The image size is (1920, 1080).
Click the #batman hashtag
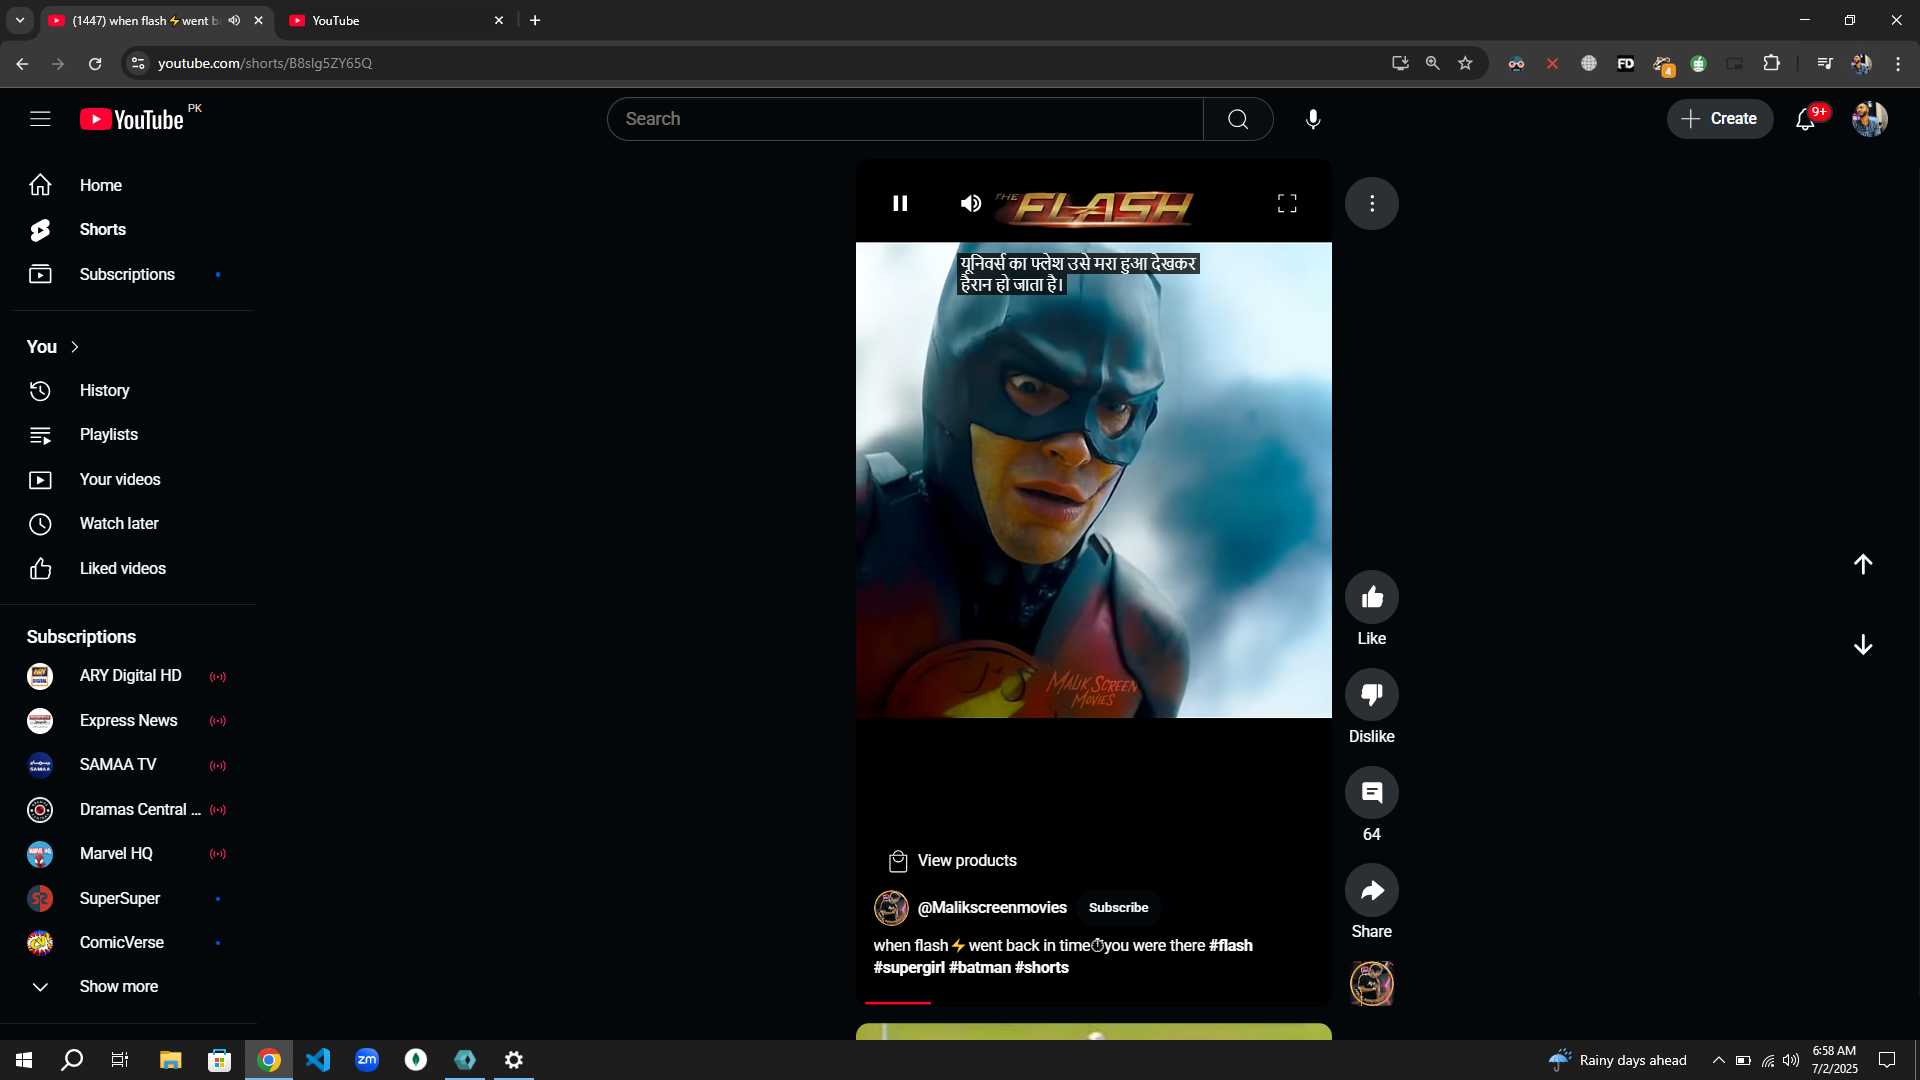click(979, 968)
